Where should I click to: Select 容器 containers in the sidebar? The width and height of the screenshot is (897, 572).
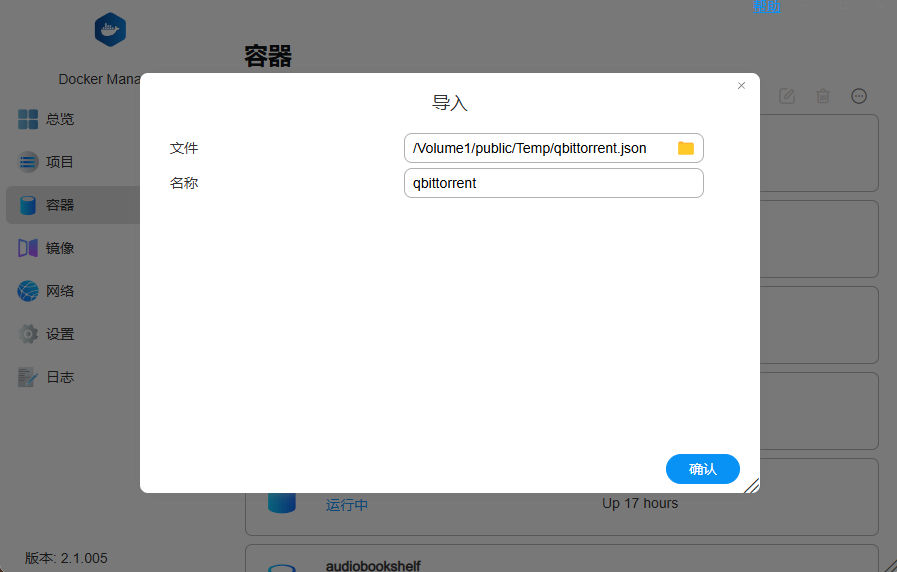[73, 205]
